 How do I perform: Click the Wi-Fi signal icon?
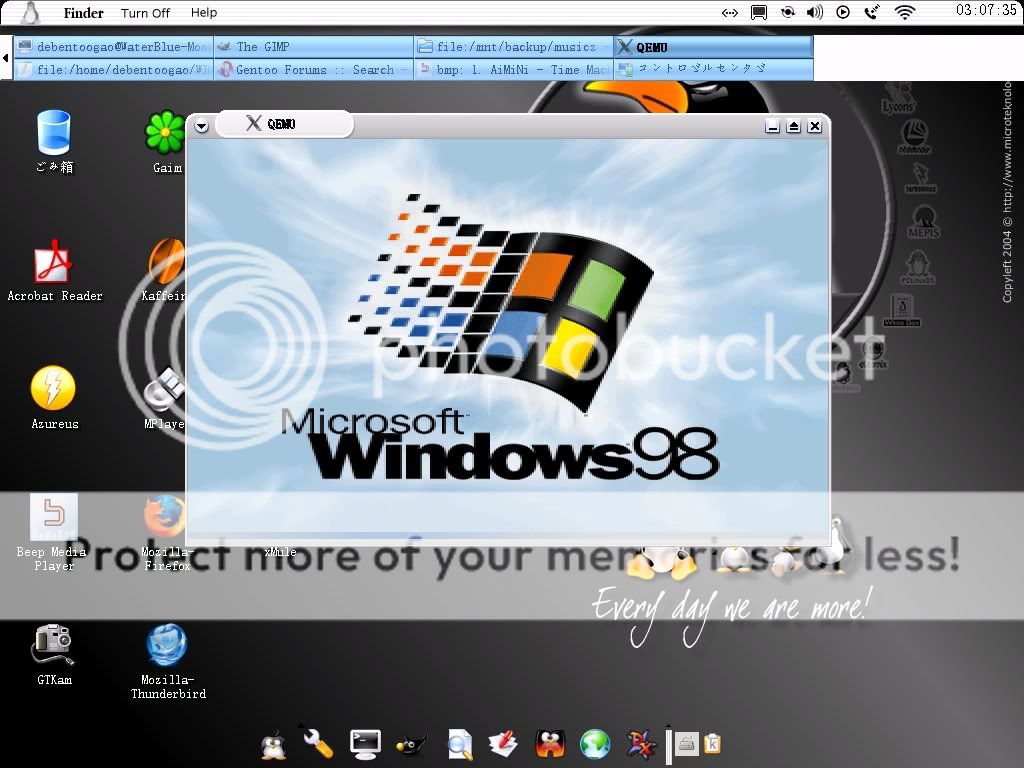click(x=904, y=12)
